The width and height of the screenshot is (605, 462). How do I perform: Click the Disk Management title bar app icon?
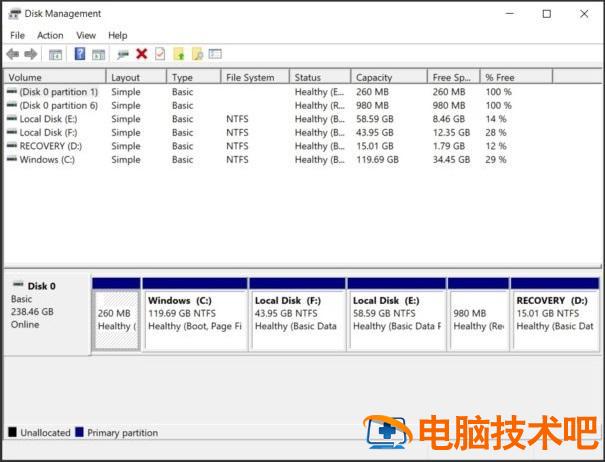(15, 14)
